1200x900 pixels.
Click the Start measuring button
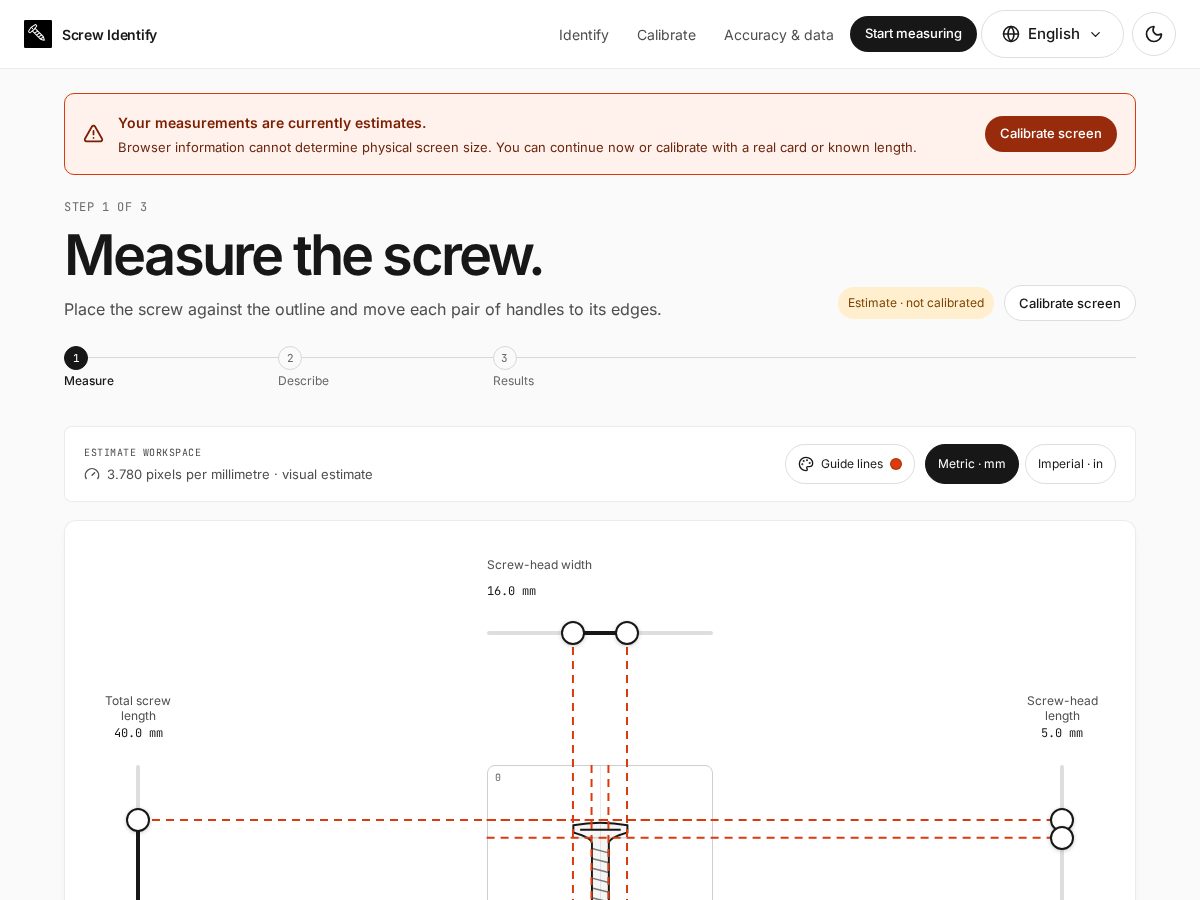pyautogui.click(x=913, y=34)
